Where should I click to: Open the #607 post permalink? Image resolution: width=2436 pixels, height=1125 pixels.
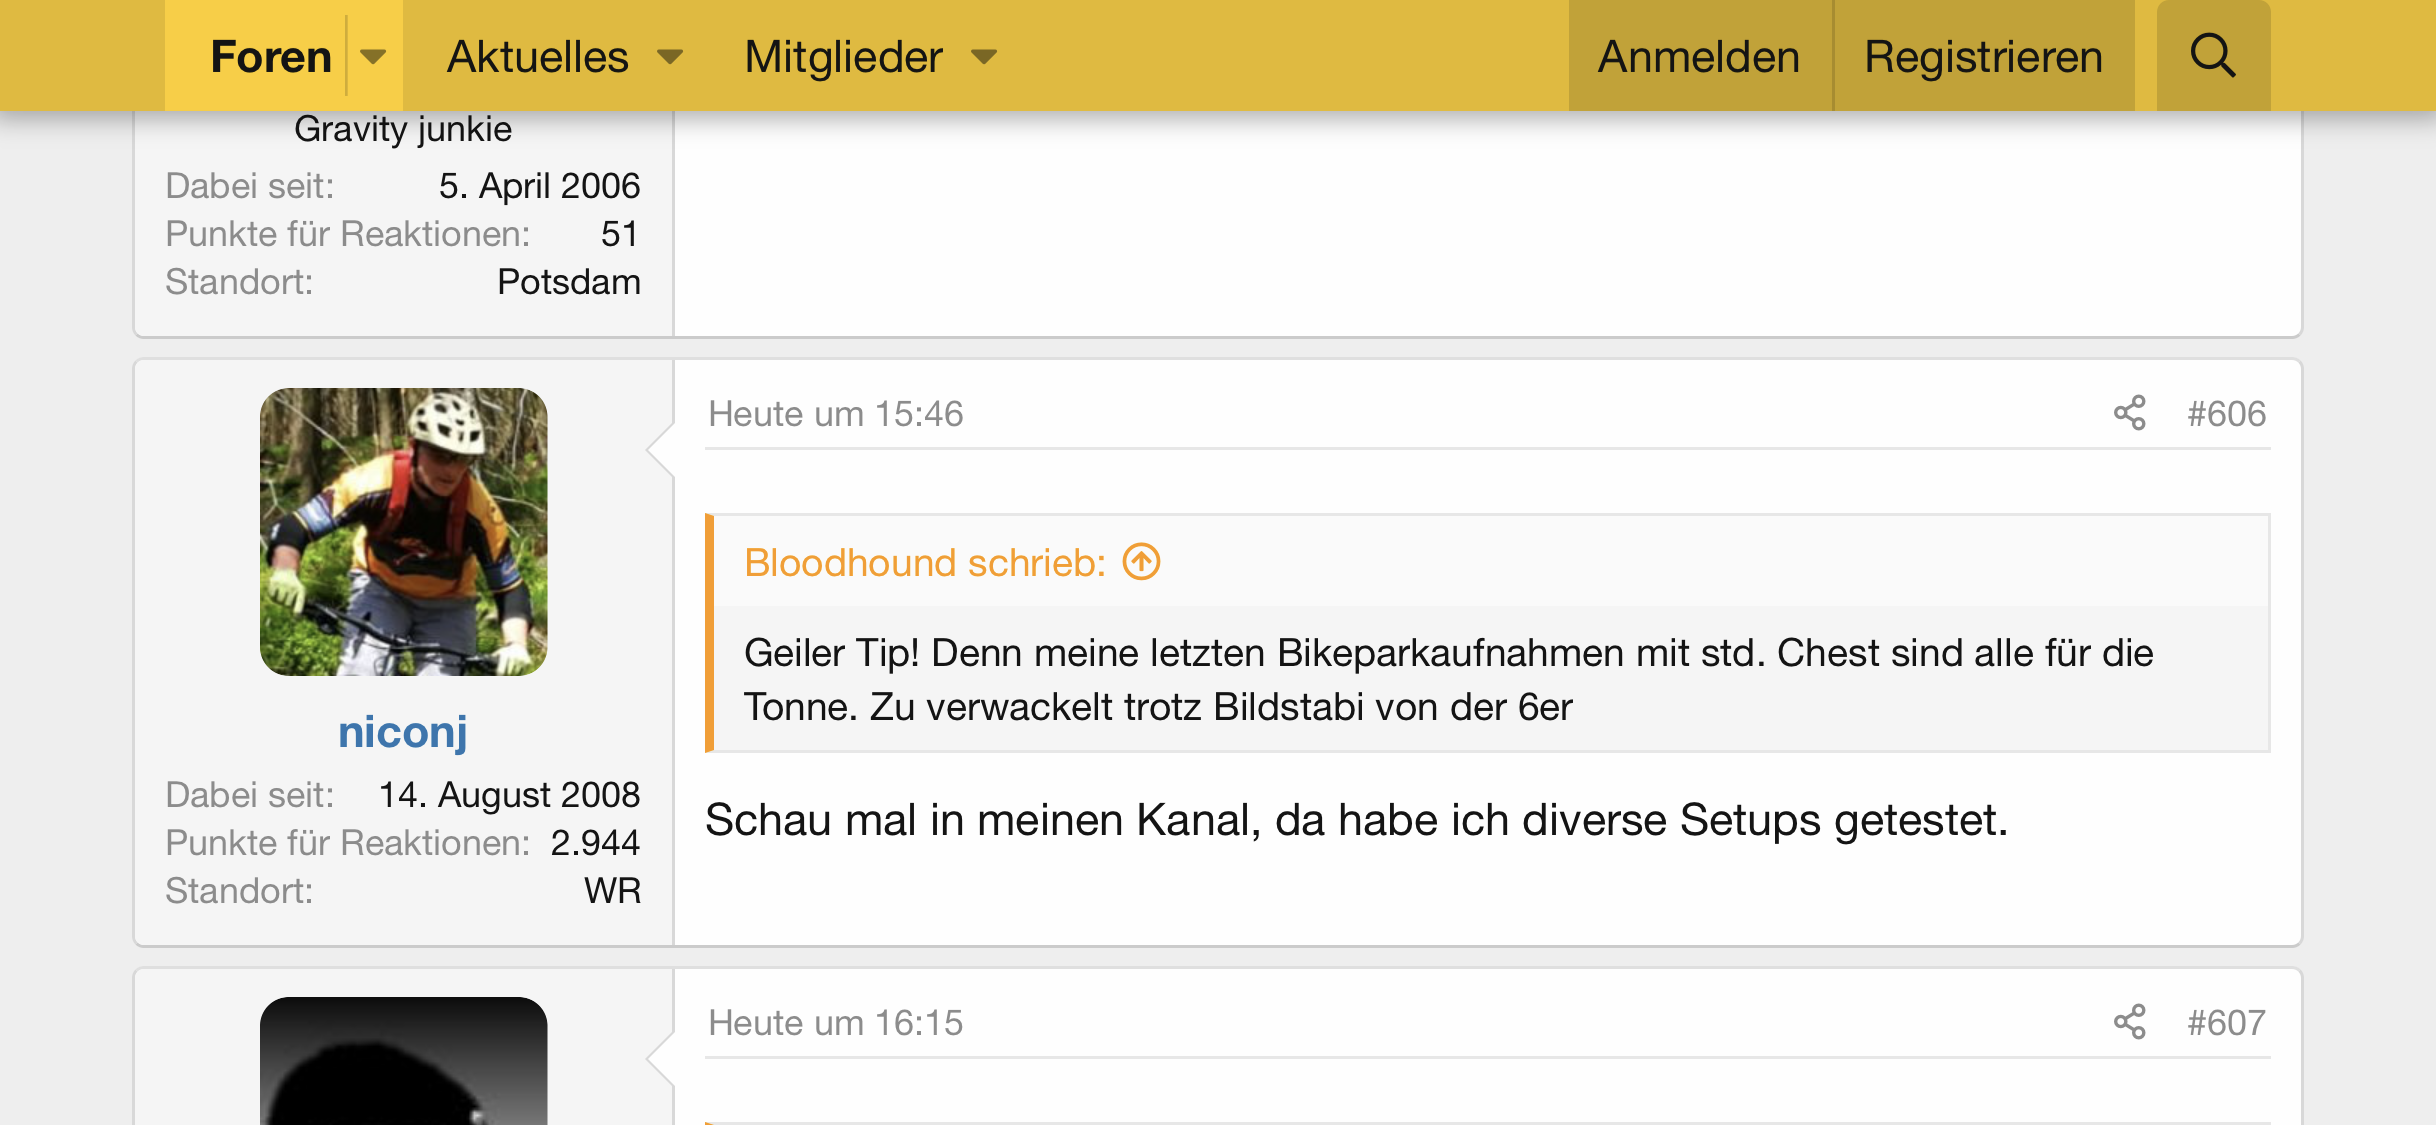[x=2226, y=1023]
